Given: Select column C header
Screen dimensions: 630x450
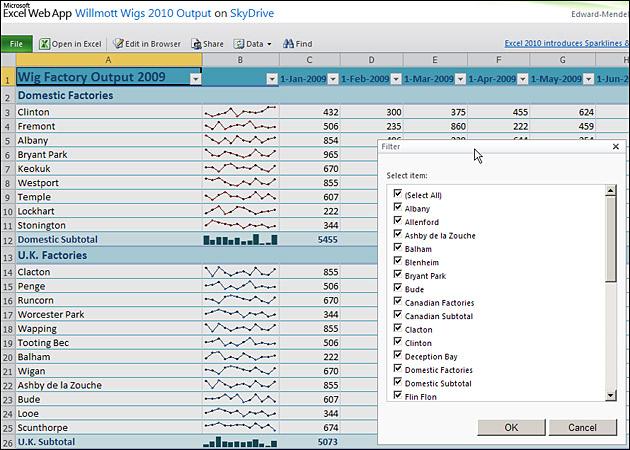Looking at the screenshot, I should pos(309,60).
